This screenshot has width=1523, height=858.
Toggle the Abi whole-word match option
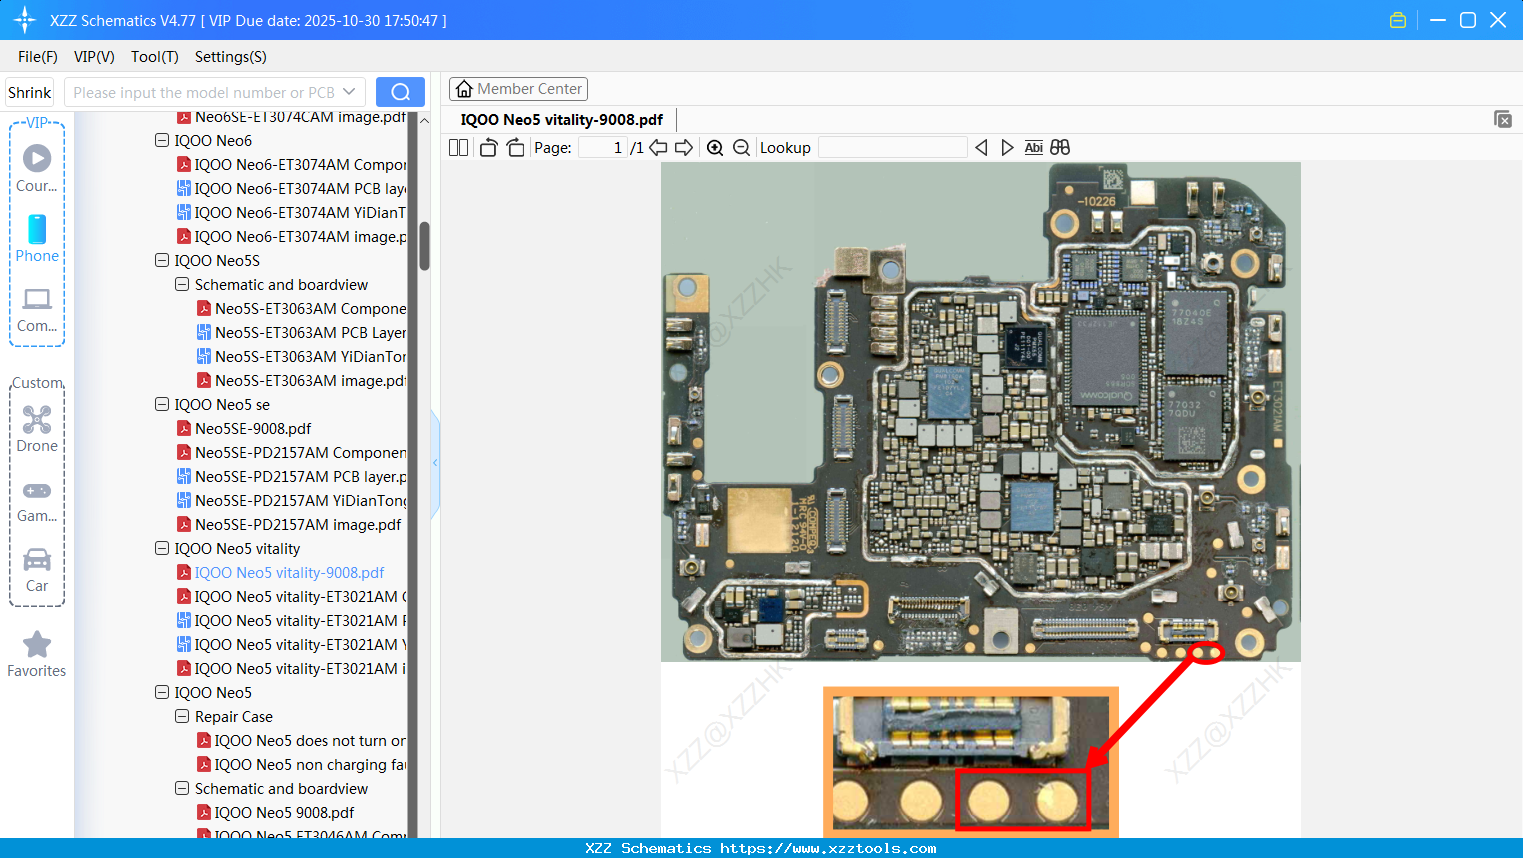pos(1034,148)
